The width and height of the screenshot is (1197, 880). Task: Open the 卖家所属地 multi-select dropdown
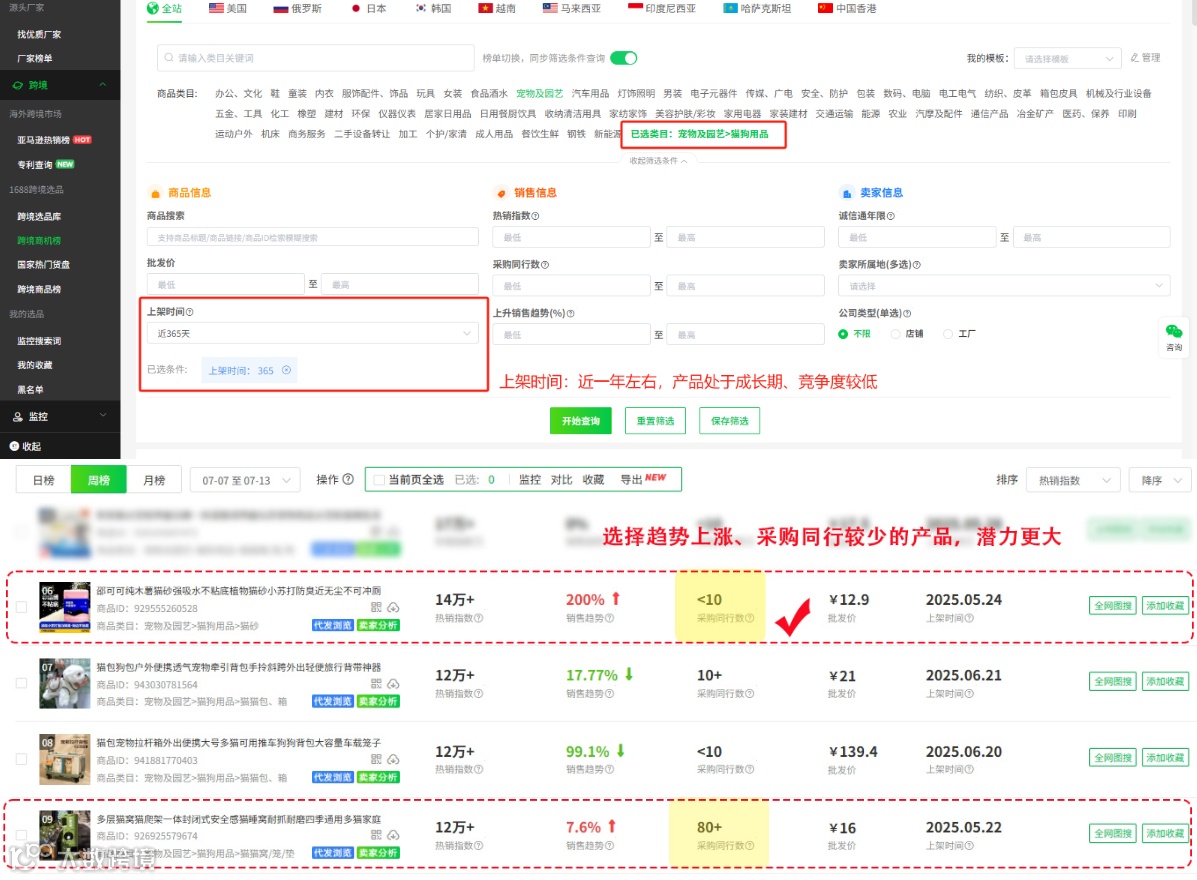[x=1004, y=285]
